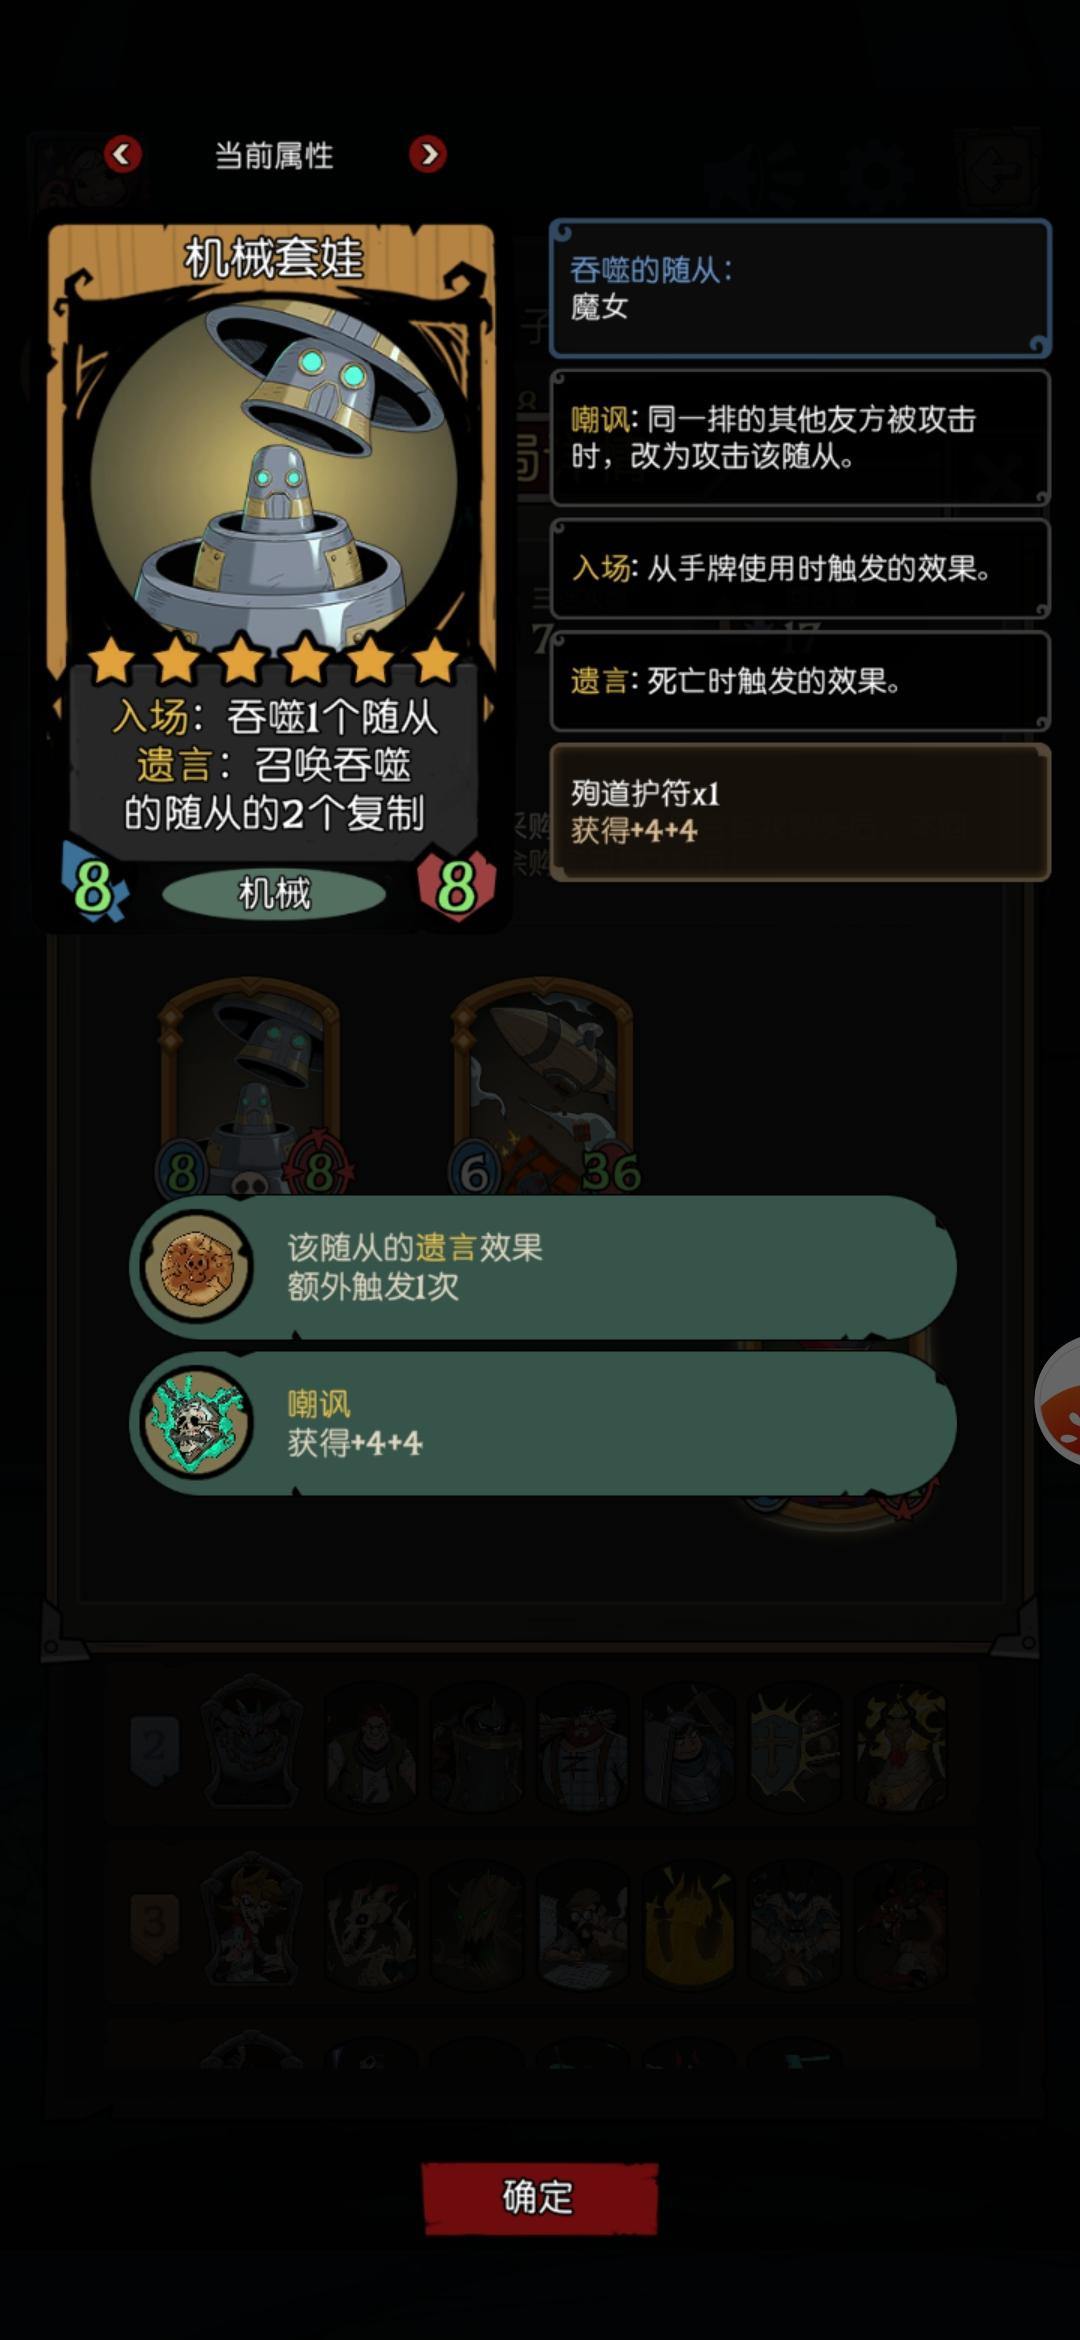Screen dimensions: 1080x2340
Task: Select the 嘲讽 获得+4+4 buff row
Action: pos(543,1422)
